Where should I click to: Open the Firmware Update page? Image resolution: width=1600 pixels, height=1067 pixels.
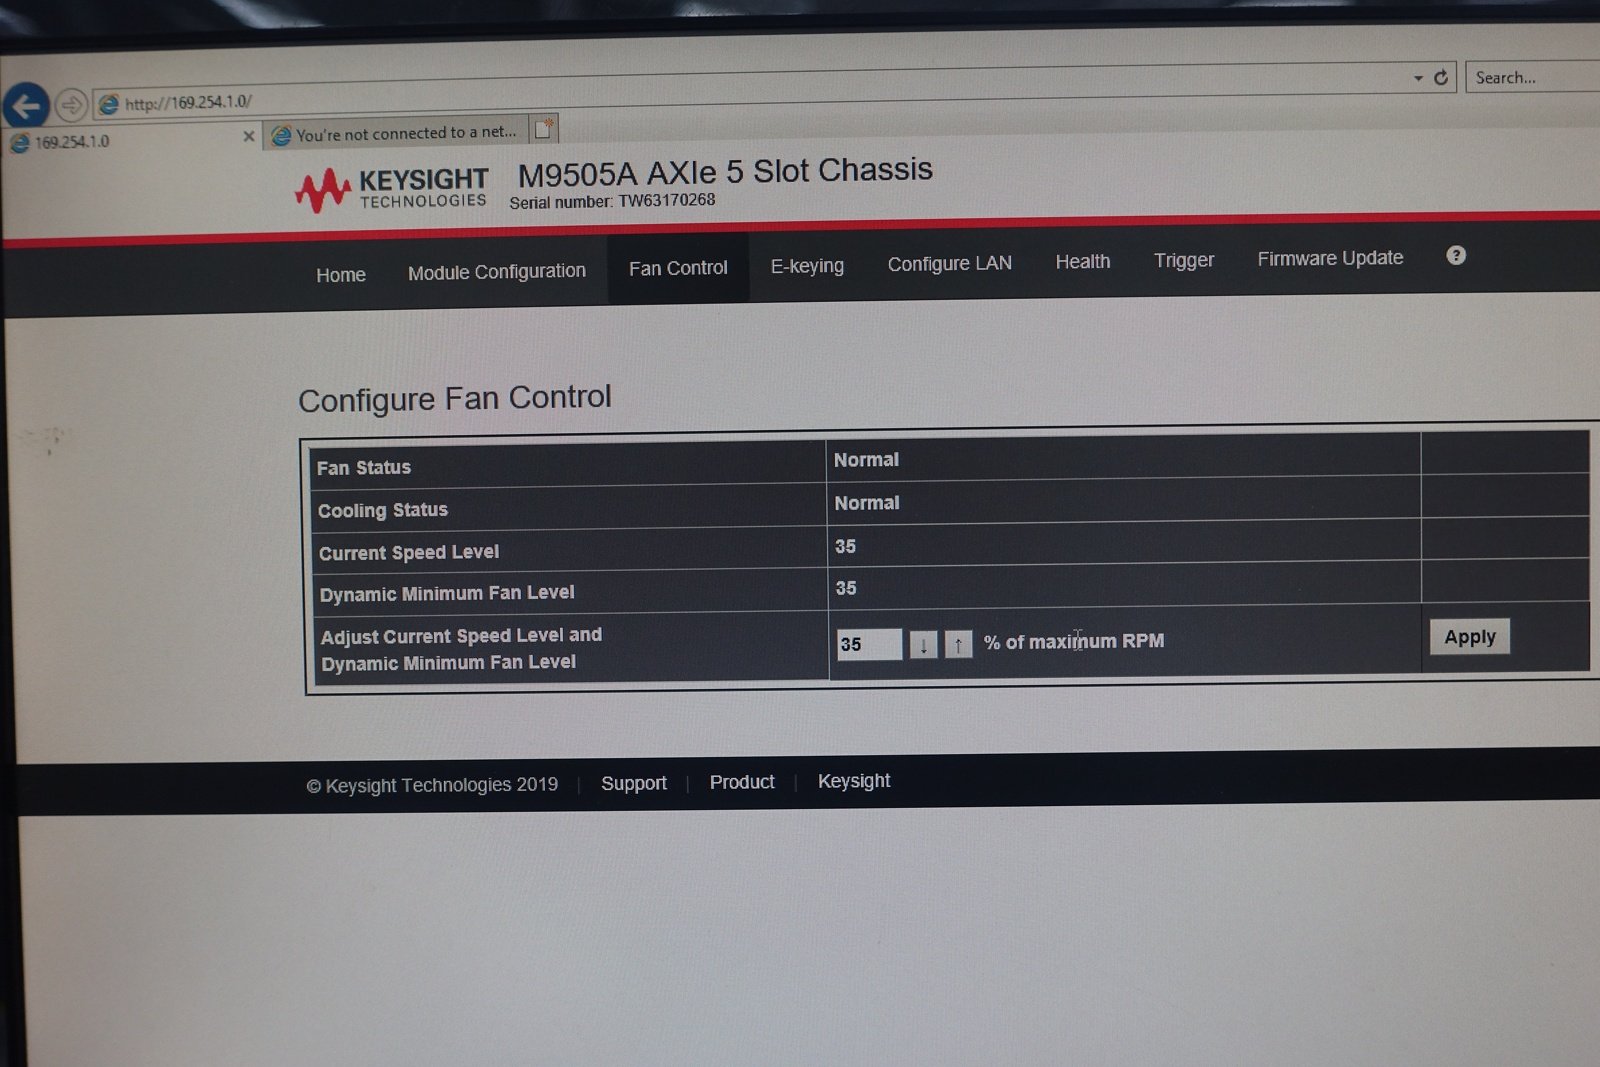1330,258
